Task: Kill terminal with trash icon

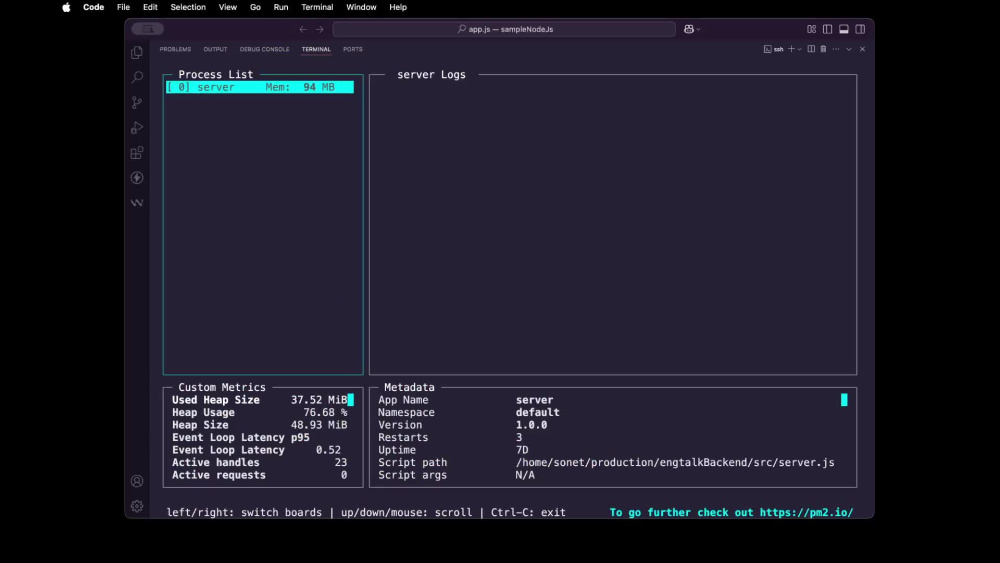Action: click(823, 49)
